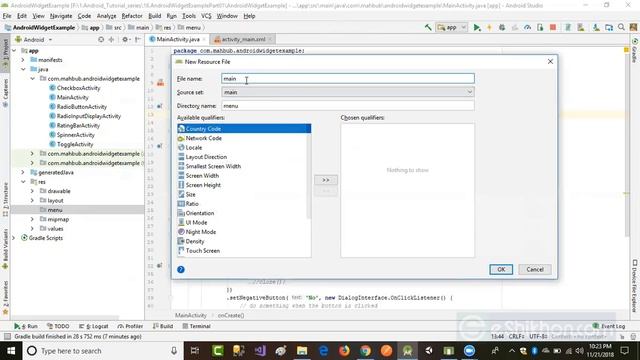Click Cancel in New Resource File
The height and width of the screenshot is (360, 640).
[535, 269]
